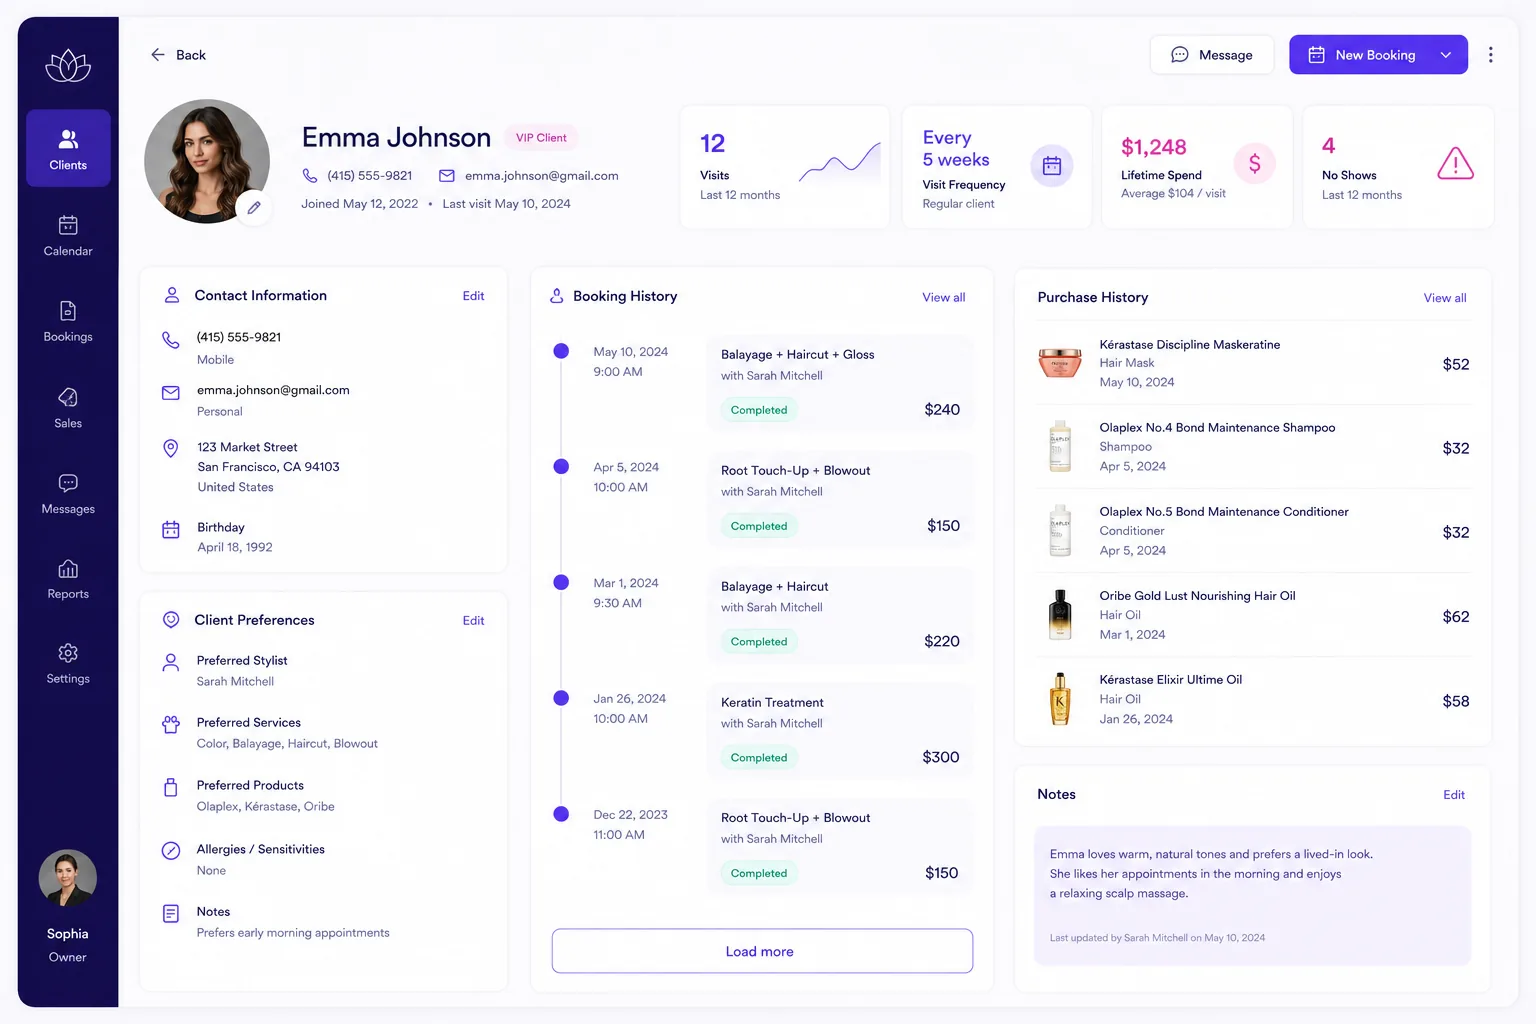Click the person icon by Contact Information
The image size is (1536, 1024).
(172, 295)
